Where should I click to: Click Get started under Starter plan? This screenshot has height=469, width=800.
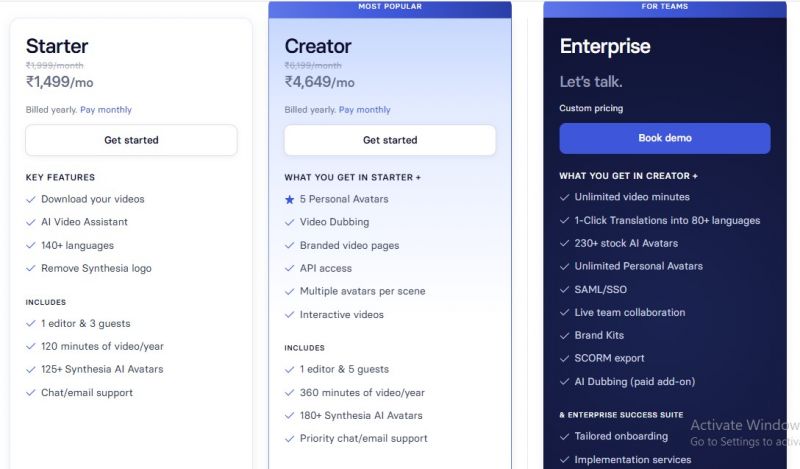[x=131, y=140]
